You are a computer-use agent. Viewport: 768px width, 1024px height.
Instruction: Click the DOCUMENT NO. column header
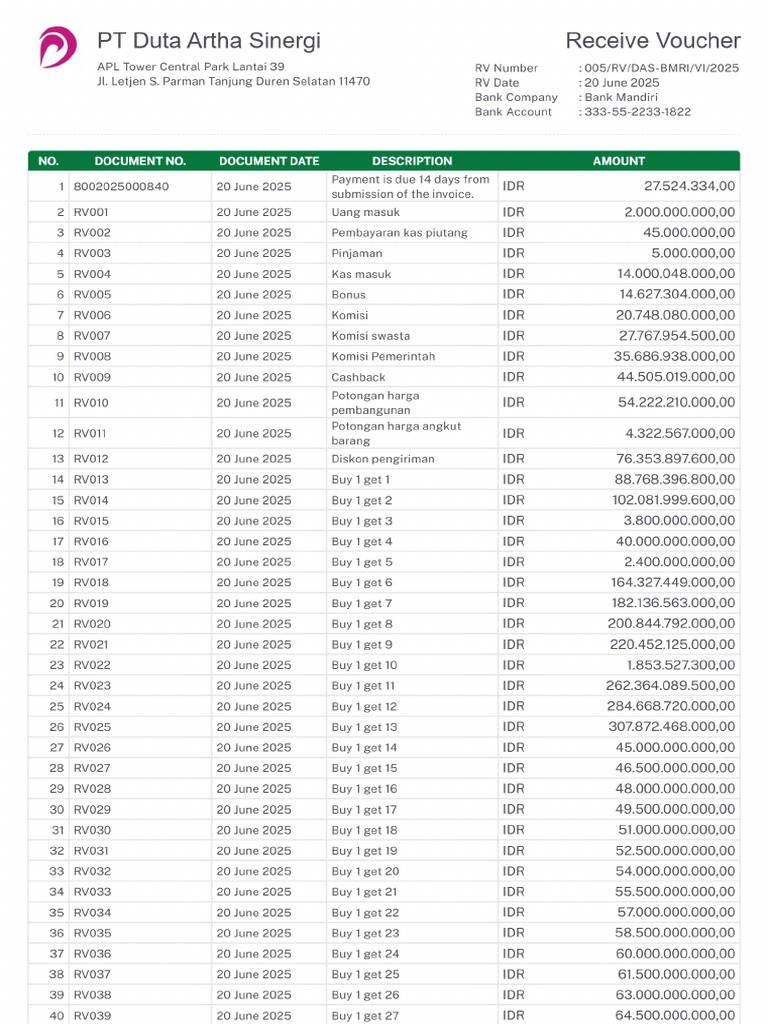tap(140, 161)
